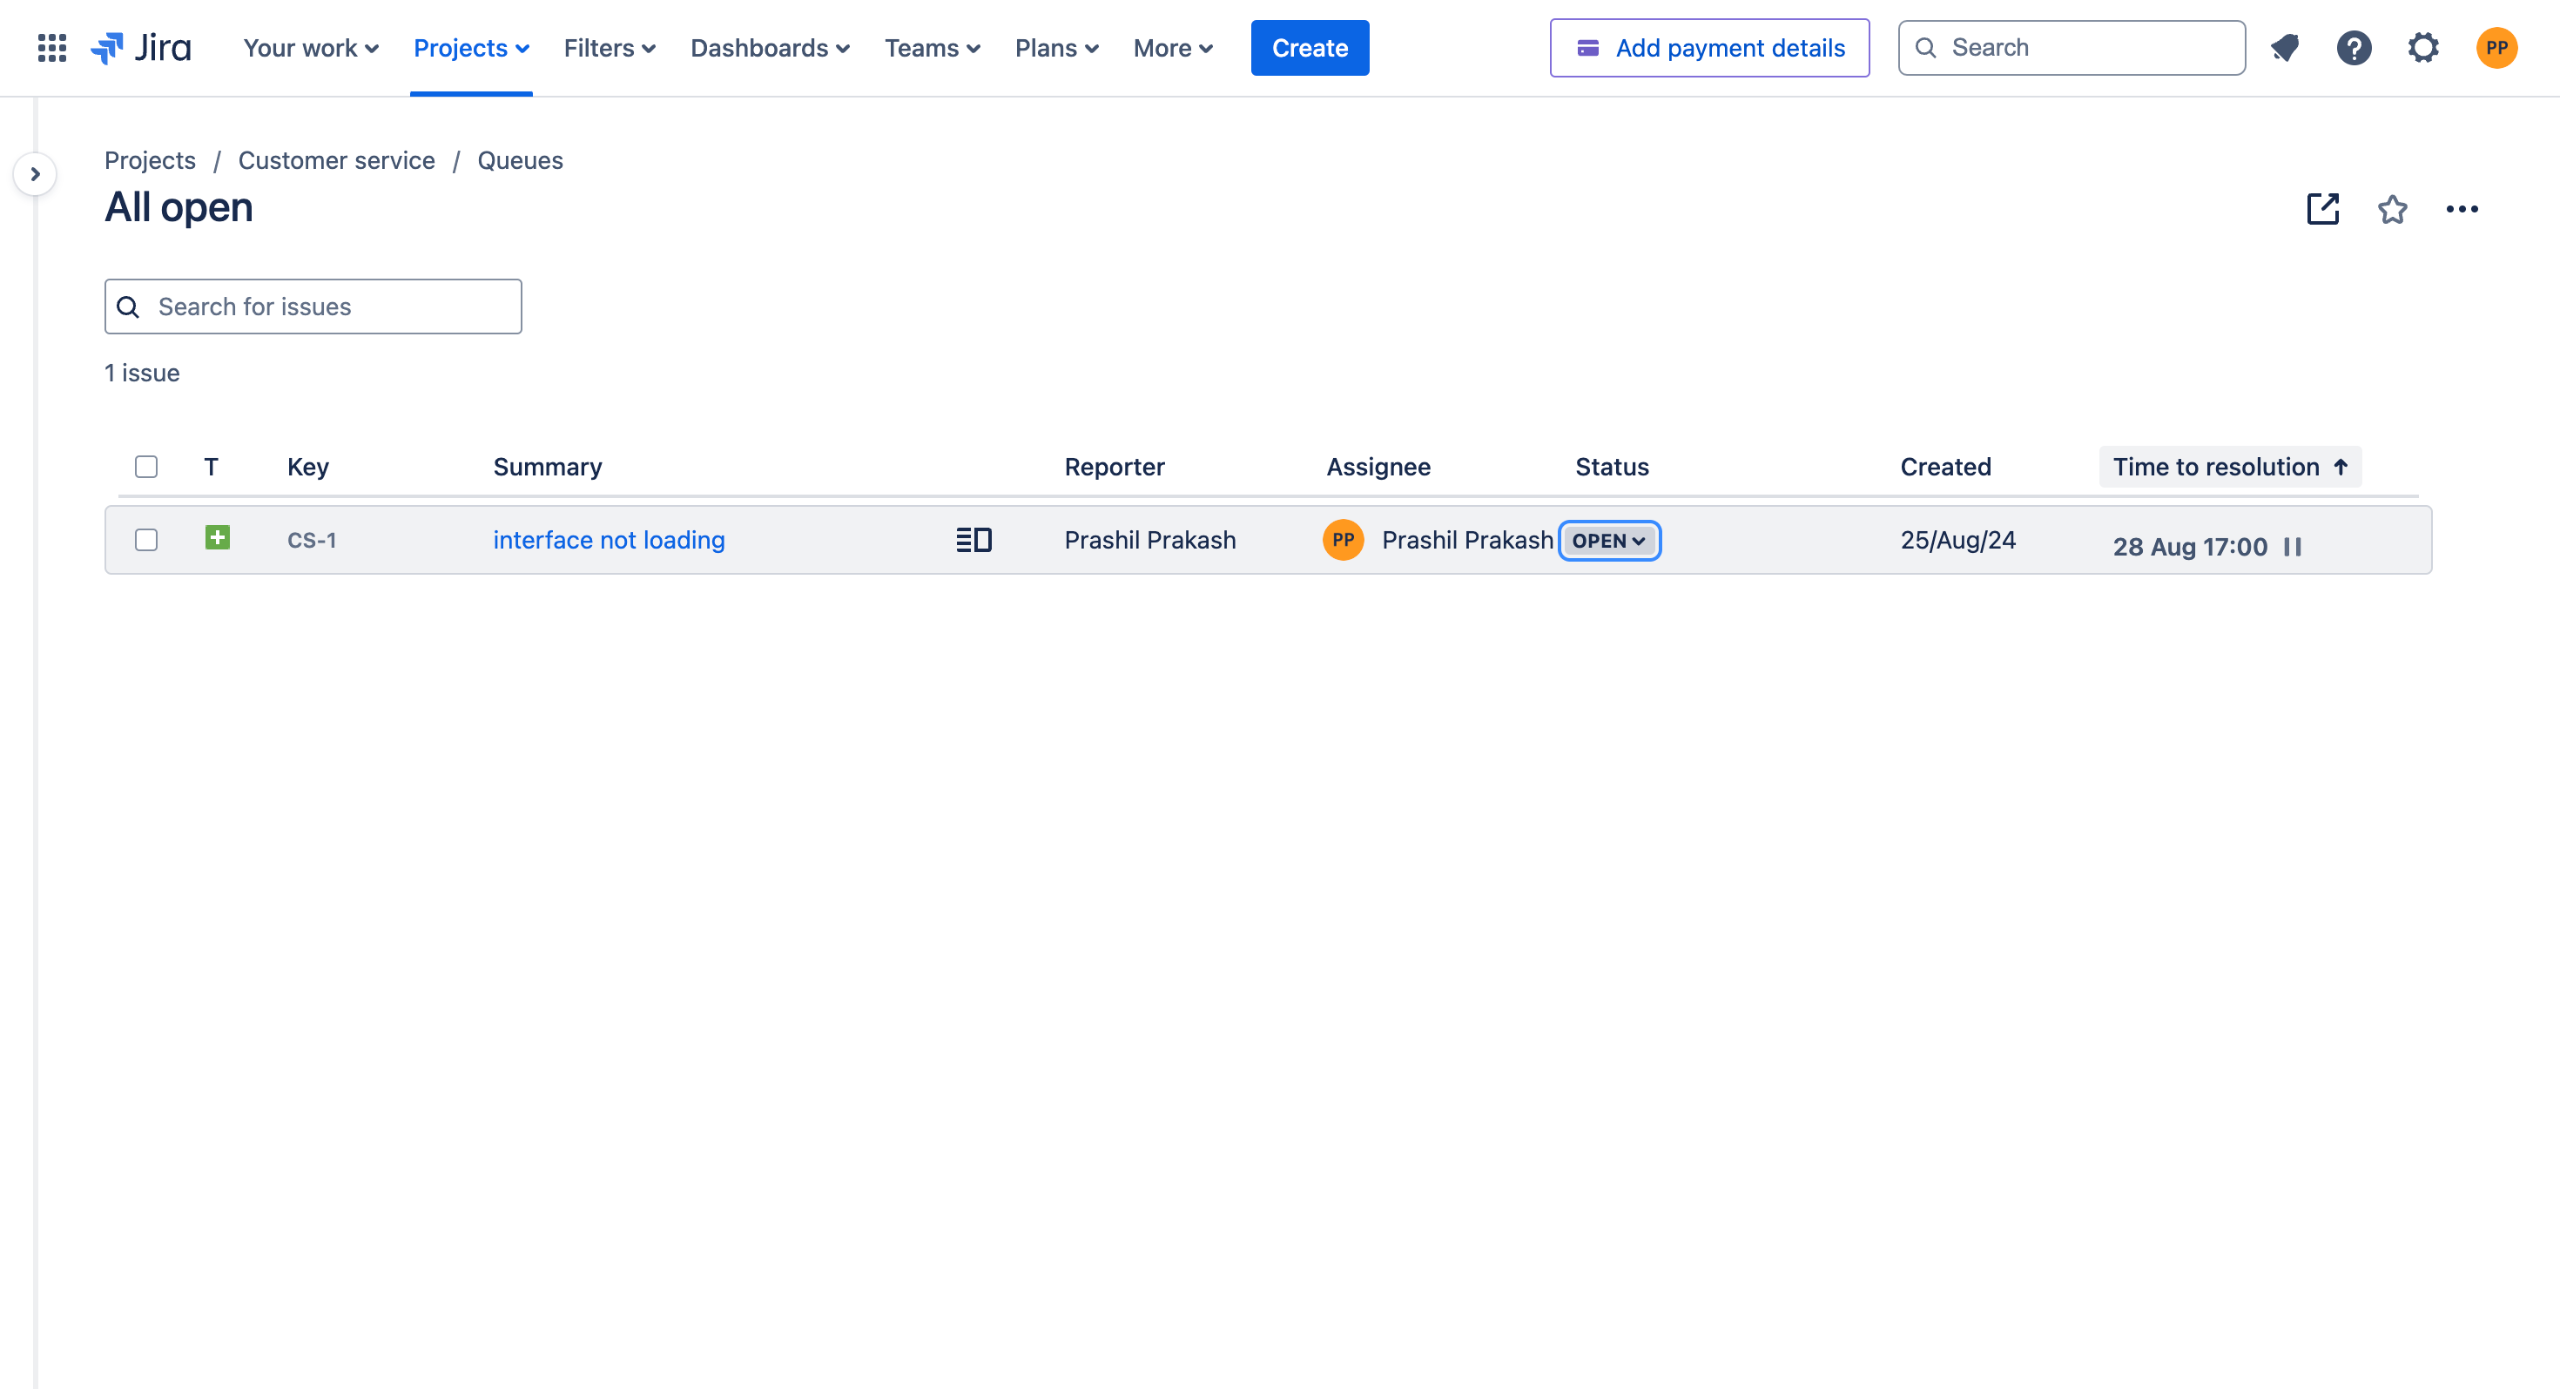
Task: Open the Filters menu
Action: click(x=609, y=47)
